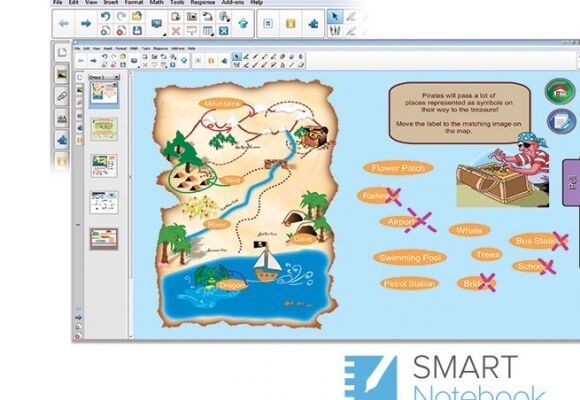Click the green home button on the lesson page

point(560,91)
